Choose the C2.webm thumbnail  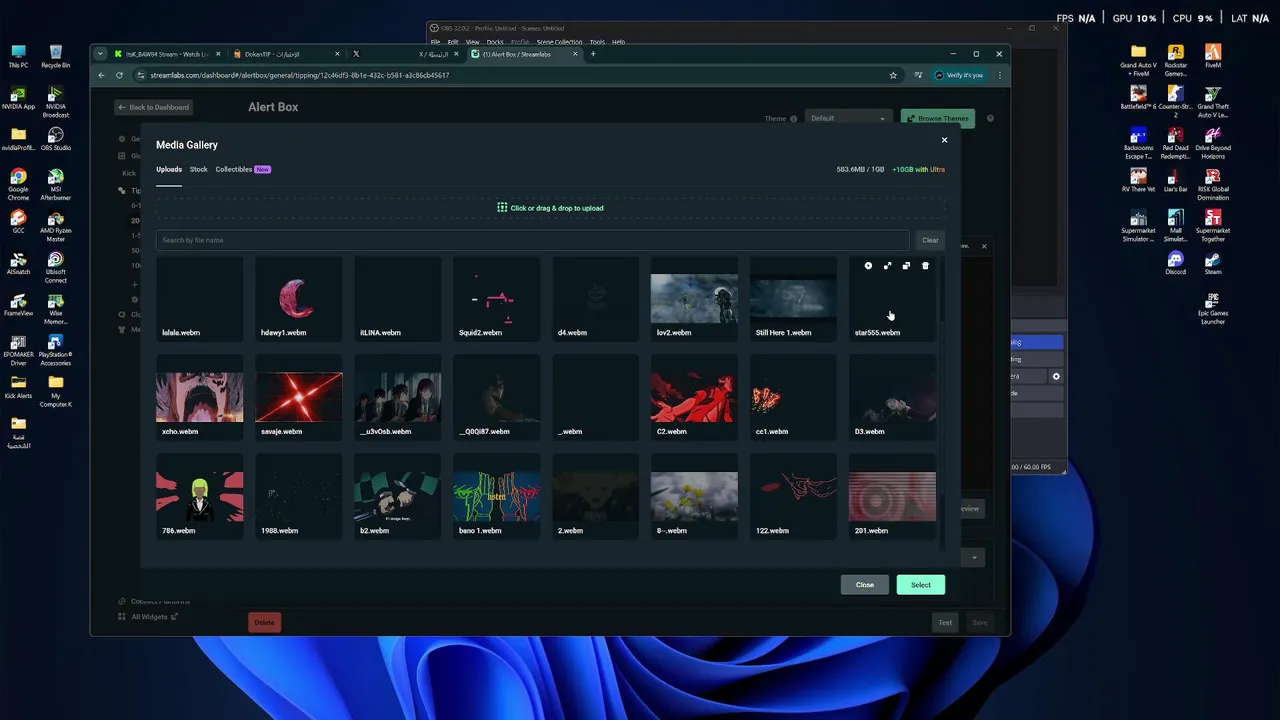tap(694, 397)
